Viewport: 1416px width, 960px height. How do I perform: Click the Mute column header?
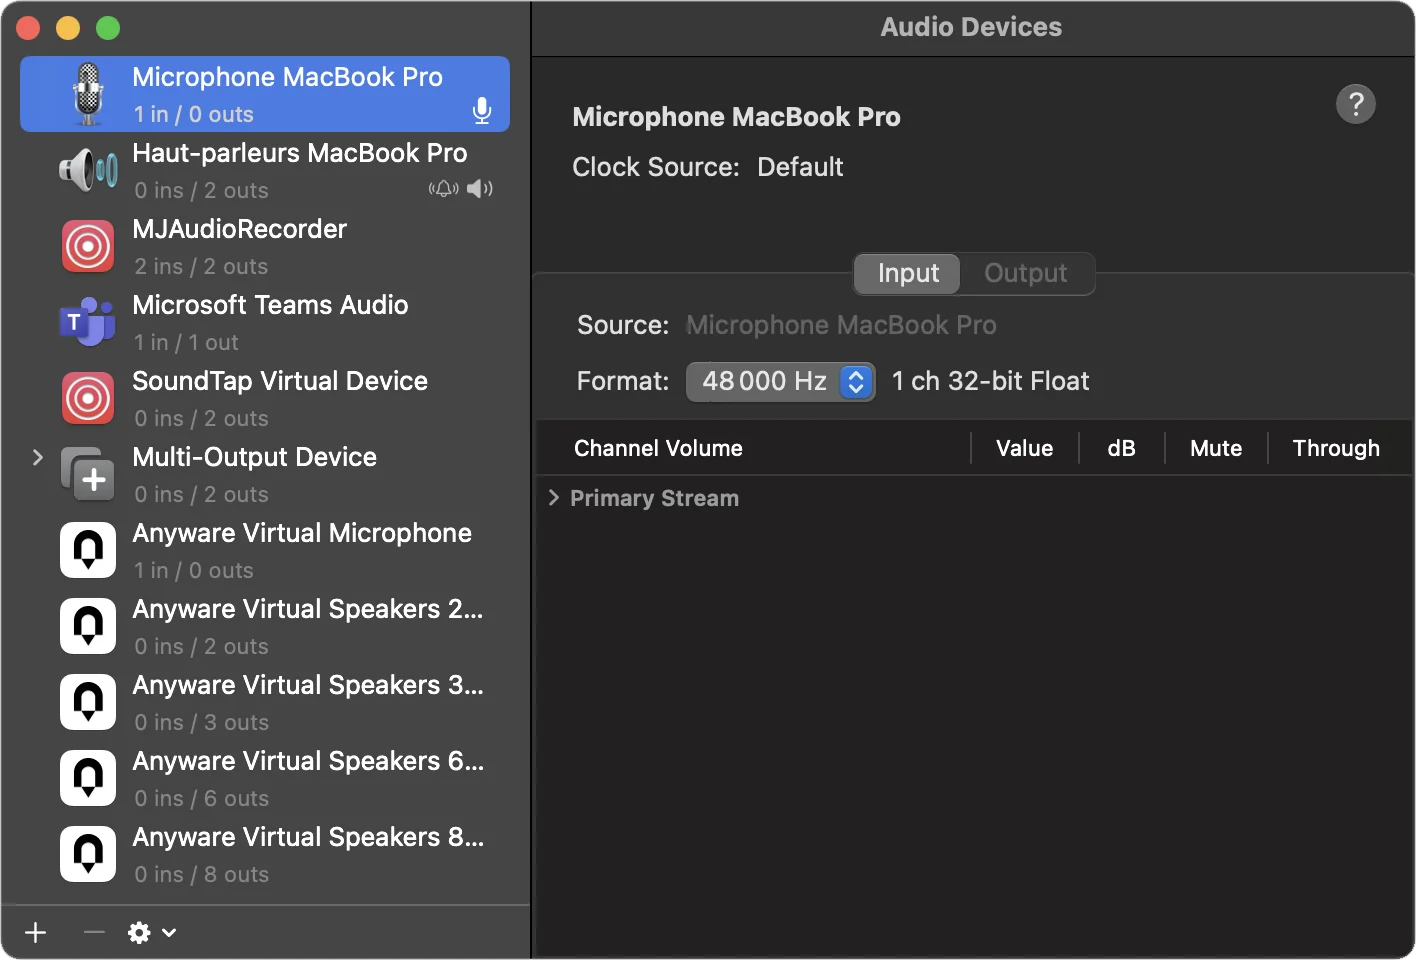pos(1216,448)
